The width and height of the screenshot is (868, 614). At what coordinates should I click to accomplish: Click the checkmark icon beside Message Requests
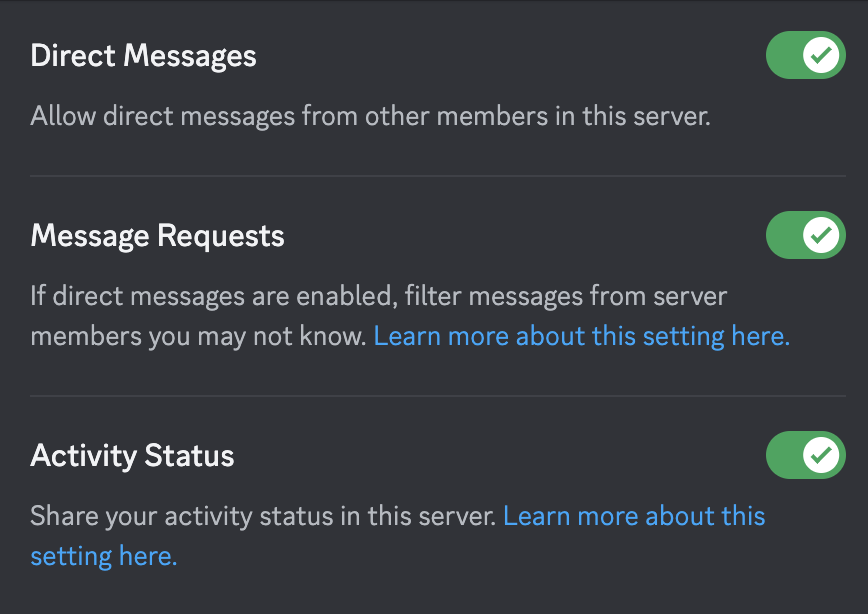coord(822,235)
